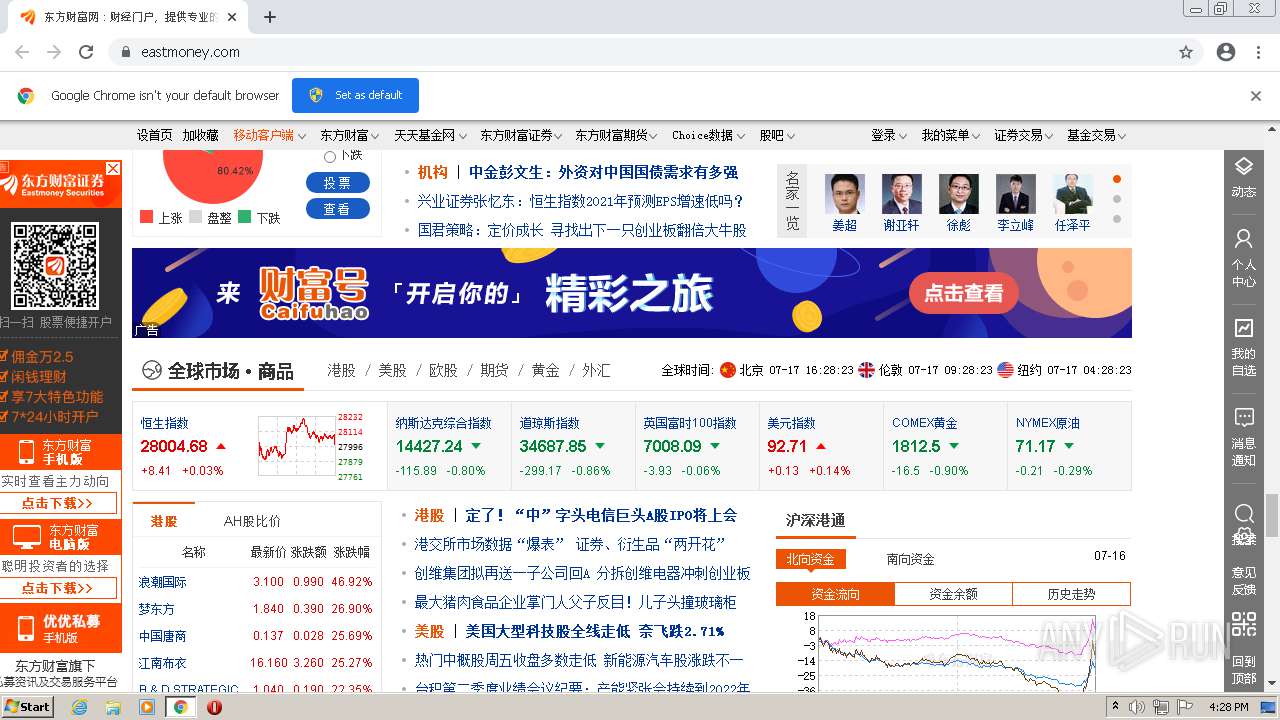Select the first orange carousel dot
1280x720 pixels.
tap(1117, 180)
